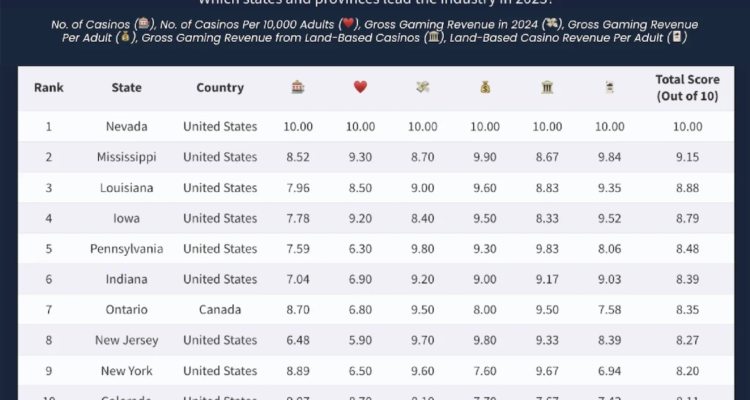Click the Total Score column header
Image resolution: width=750 pixels, height=400 pixels.
pos(687,87)
